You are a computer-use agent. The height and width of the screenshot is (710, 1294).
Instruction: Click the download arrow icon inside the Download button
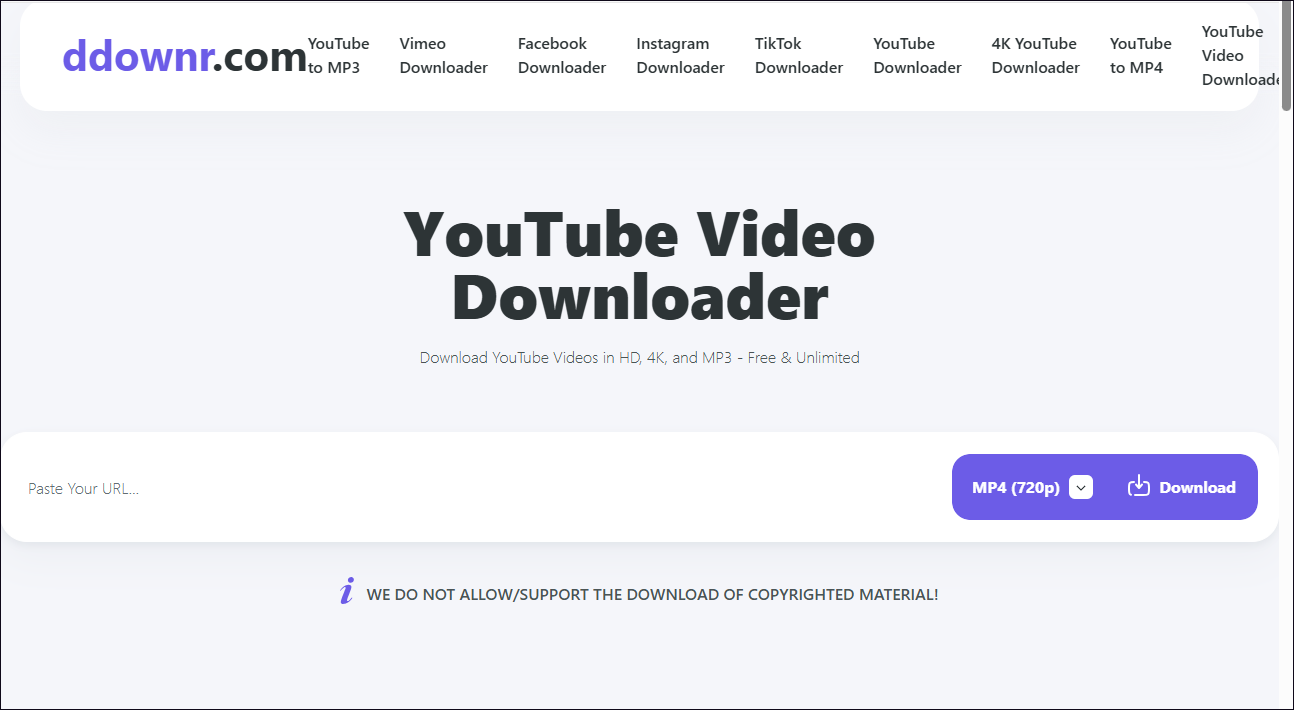[1138, 487]
